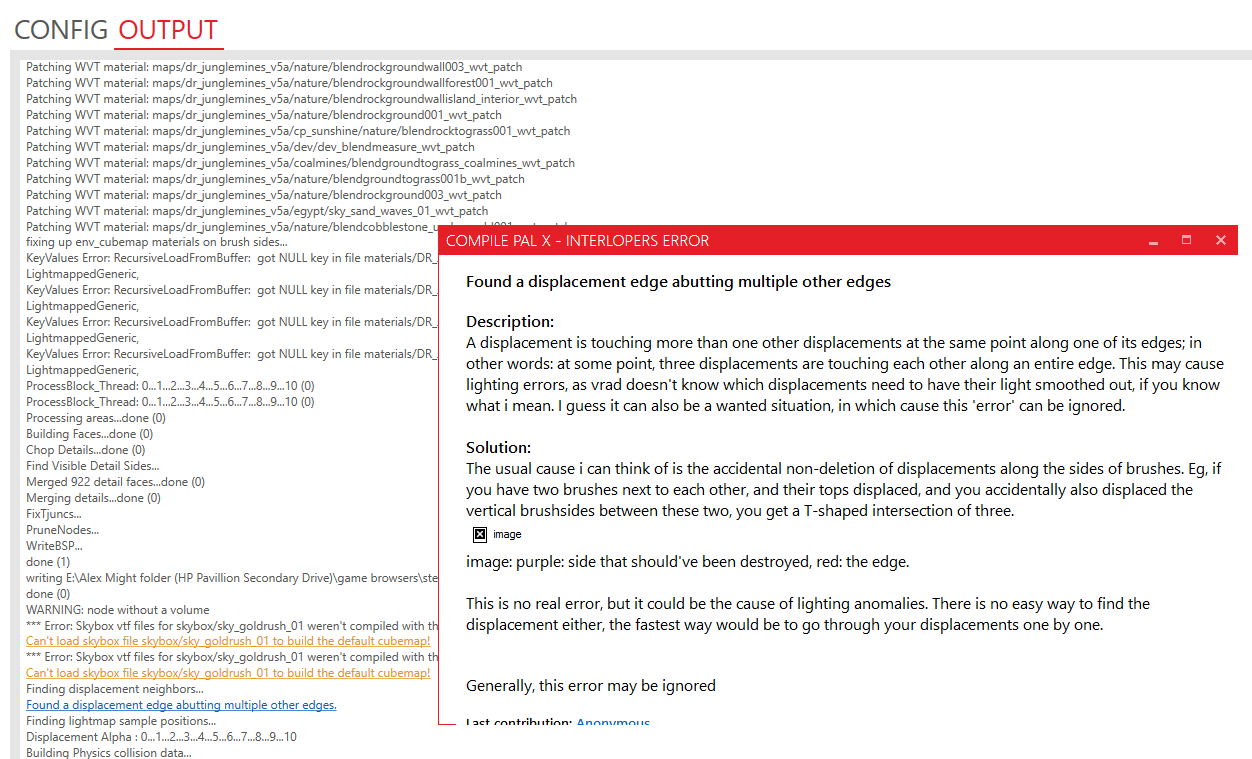1252x759 pixels.
Task: Open the first "Can't load skybox file" link
Action: point(228,641)
